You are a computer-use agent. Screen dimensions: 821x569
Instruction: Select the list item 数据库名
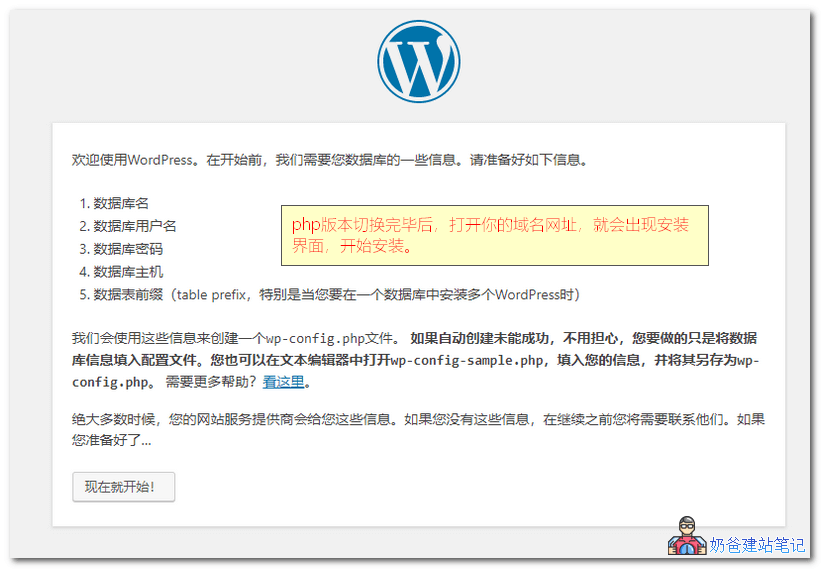pyautogui.click(x=121, y=203)
